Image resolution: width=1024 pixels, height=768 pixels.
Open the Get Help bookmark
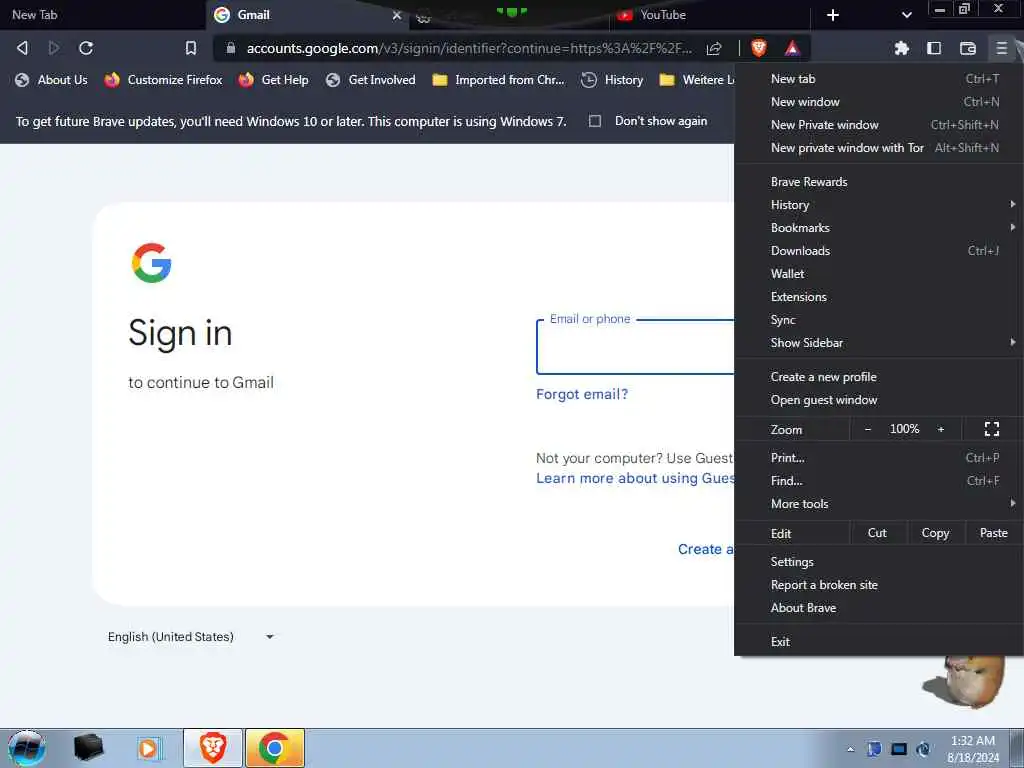(x=273, y=80)
